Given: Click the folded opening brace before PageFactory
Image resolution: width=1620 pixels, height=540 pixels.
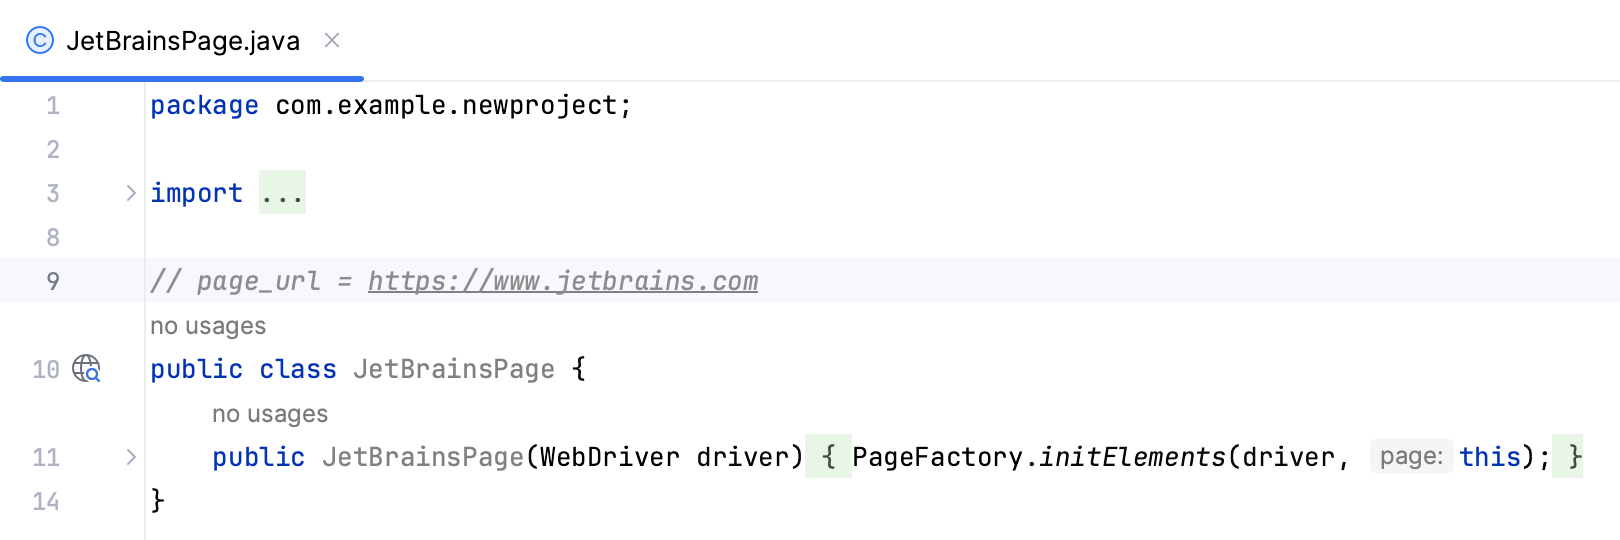Looking at the screenshot, I should [828, 457].
